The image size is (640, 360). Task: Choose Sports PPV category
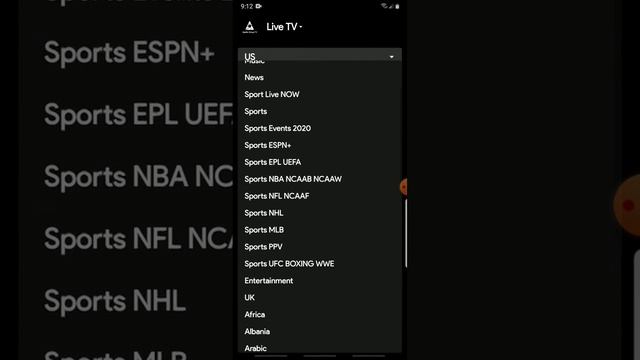click(263, 247)
